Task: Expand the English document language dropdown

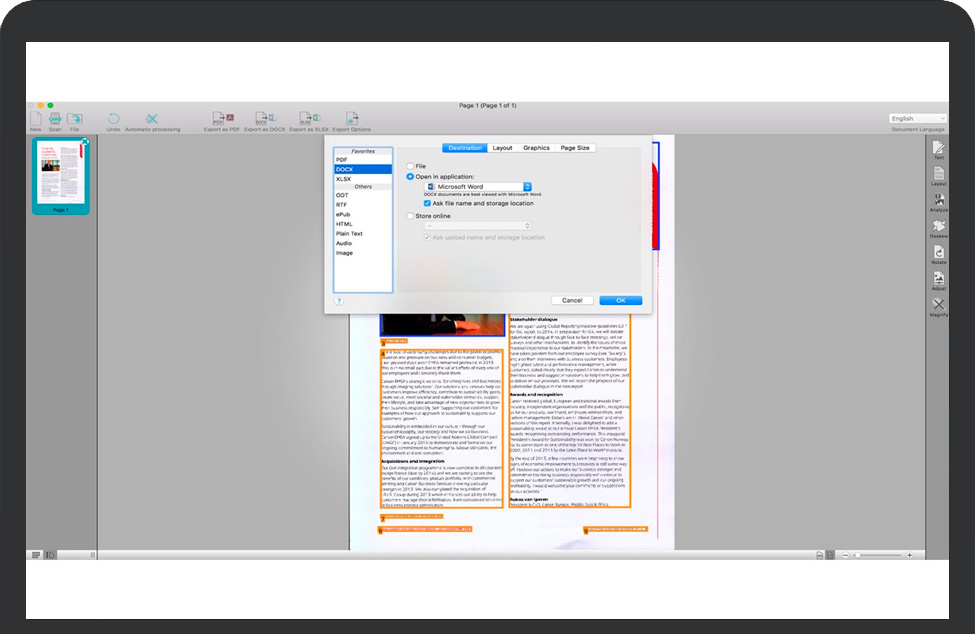Action: (917, 118)
